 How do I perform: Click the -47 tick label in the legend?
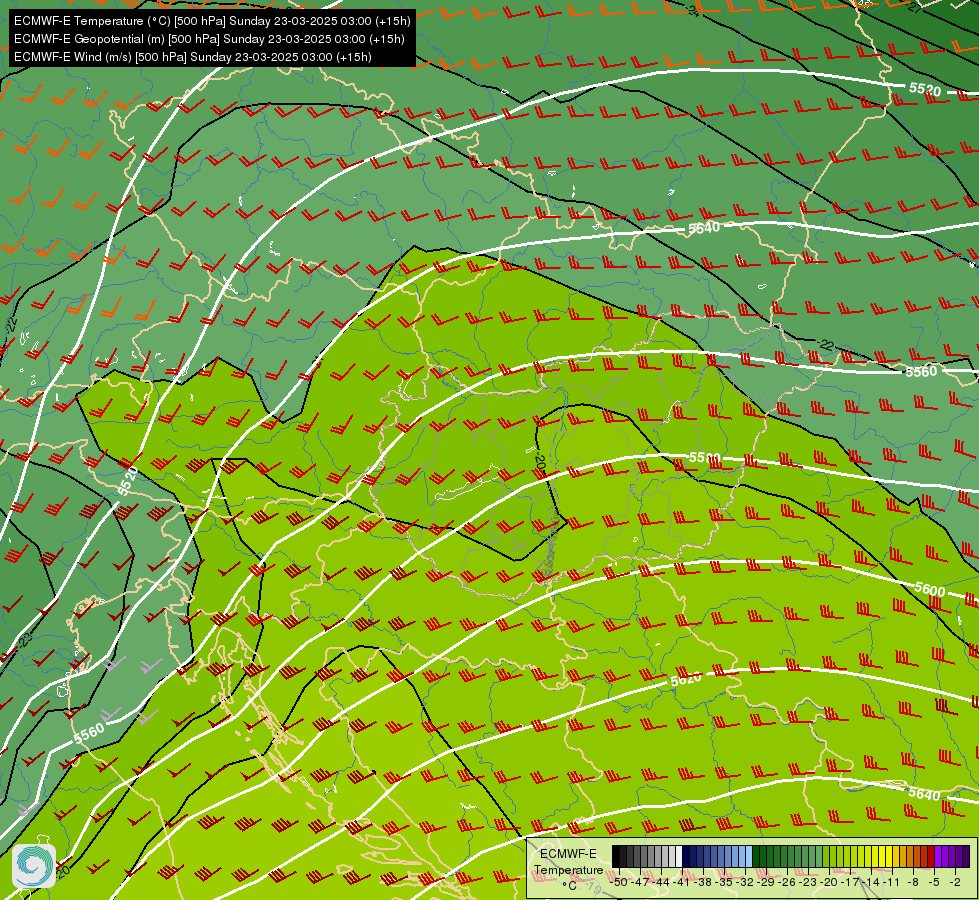click(x=641, y=882)
